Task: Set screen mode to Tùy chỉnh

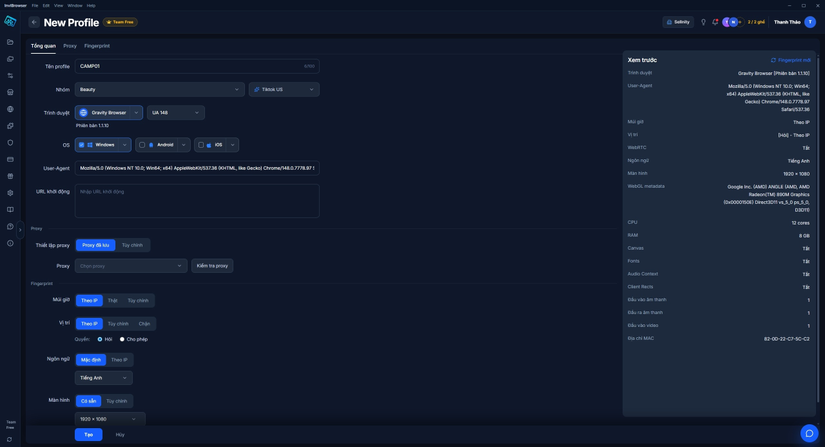Action: (117, 401)
